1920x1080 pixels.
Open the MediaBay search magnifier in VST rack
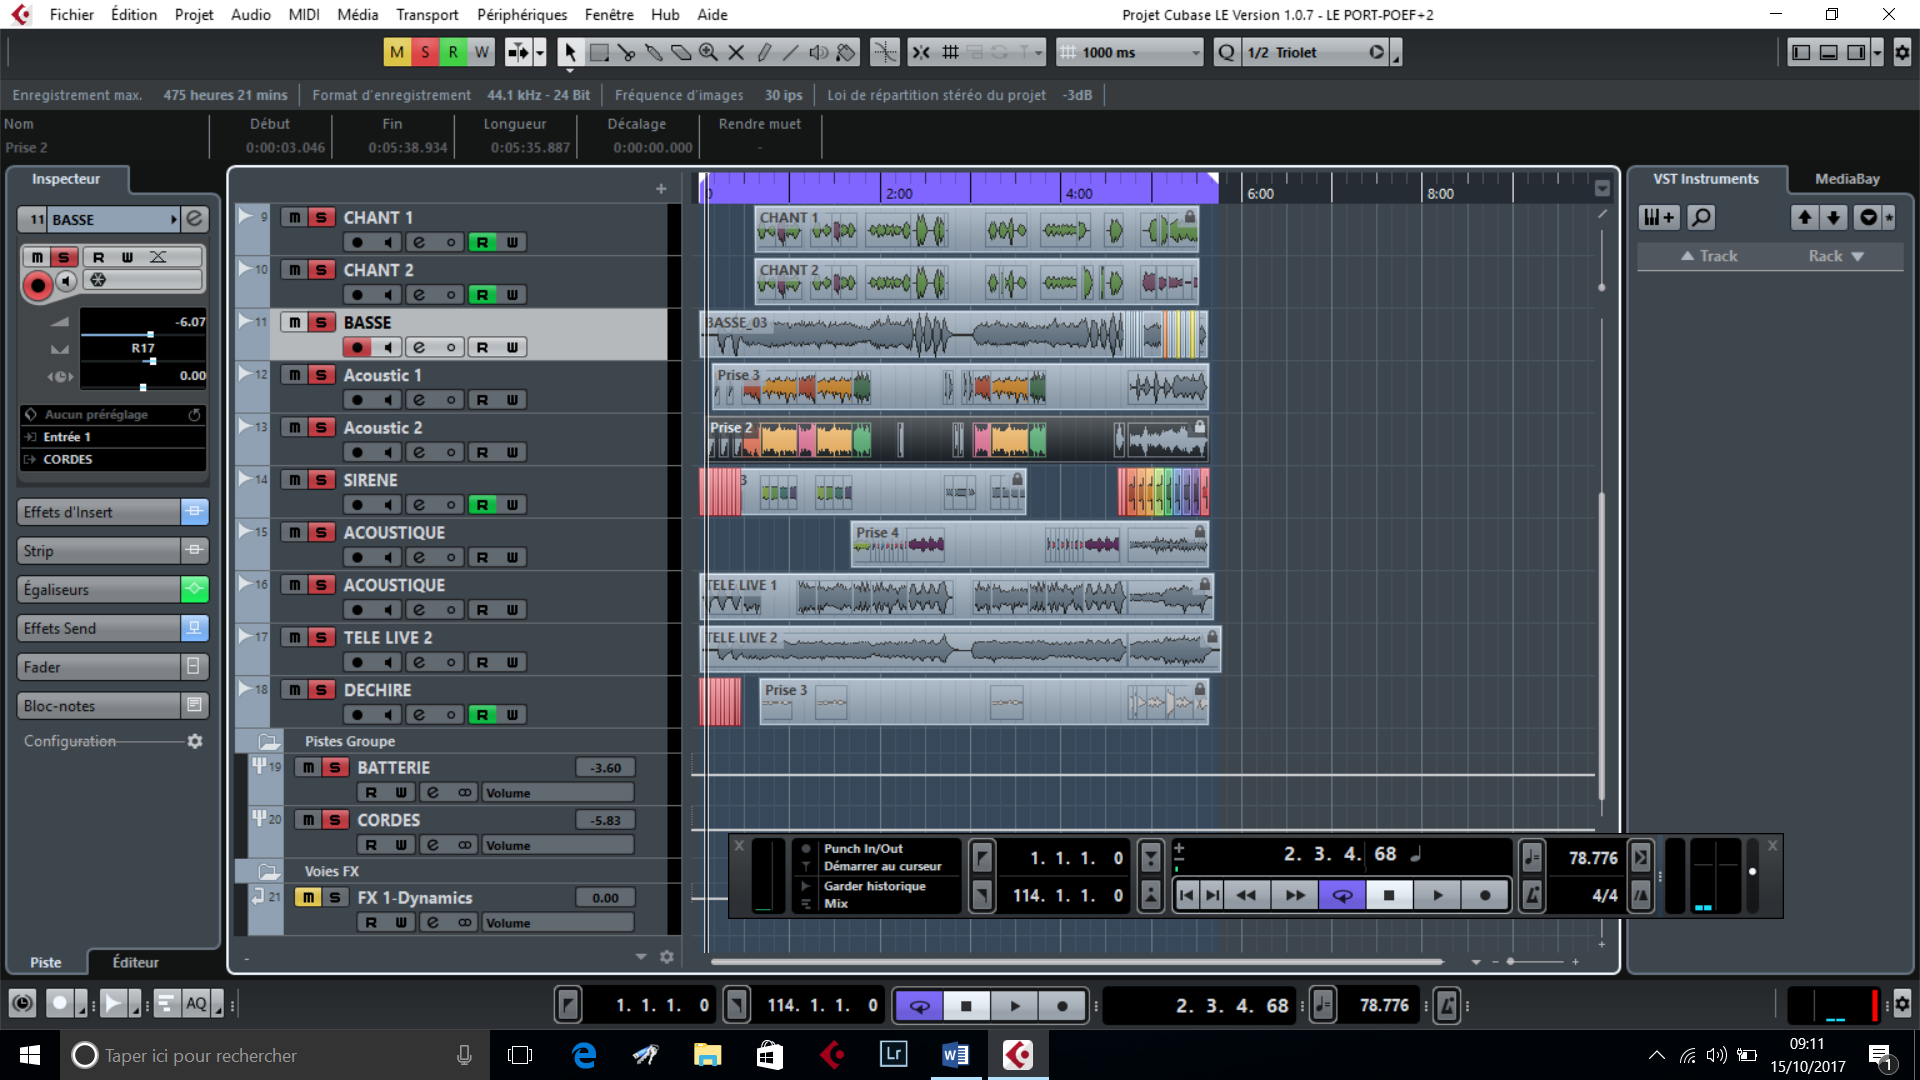[1702, 217]
